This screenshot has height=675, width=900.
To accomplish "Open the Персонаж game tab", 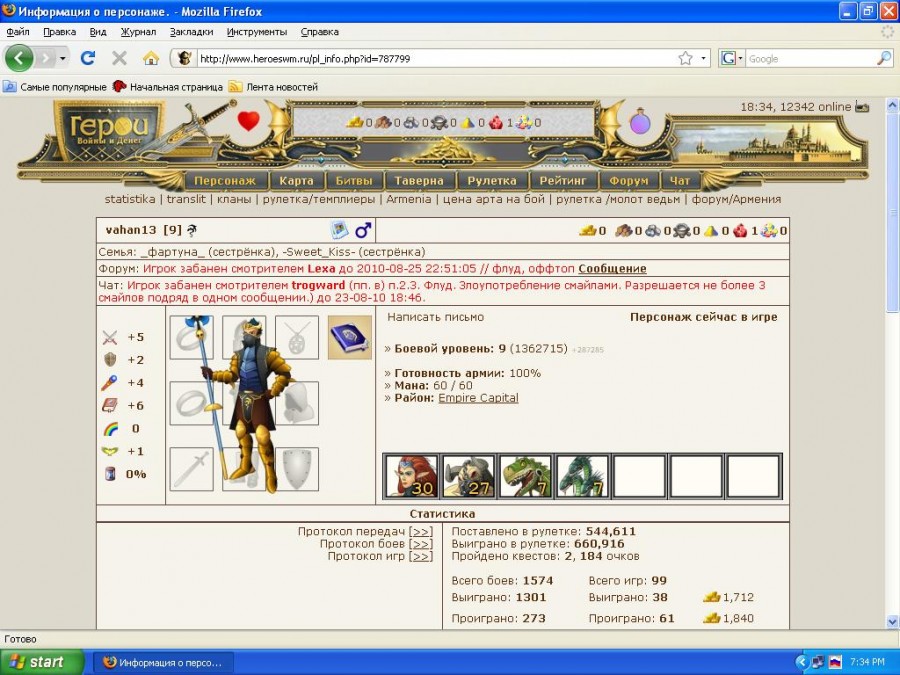I will (x=225, y=181).
